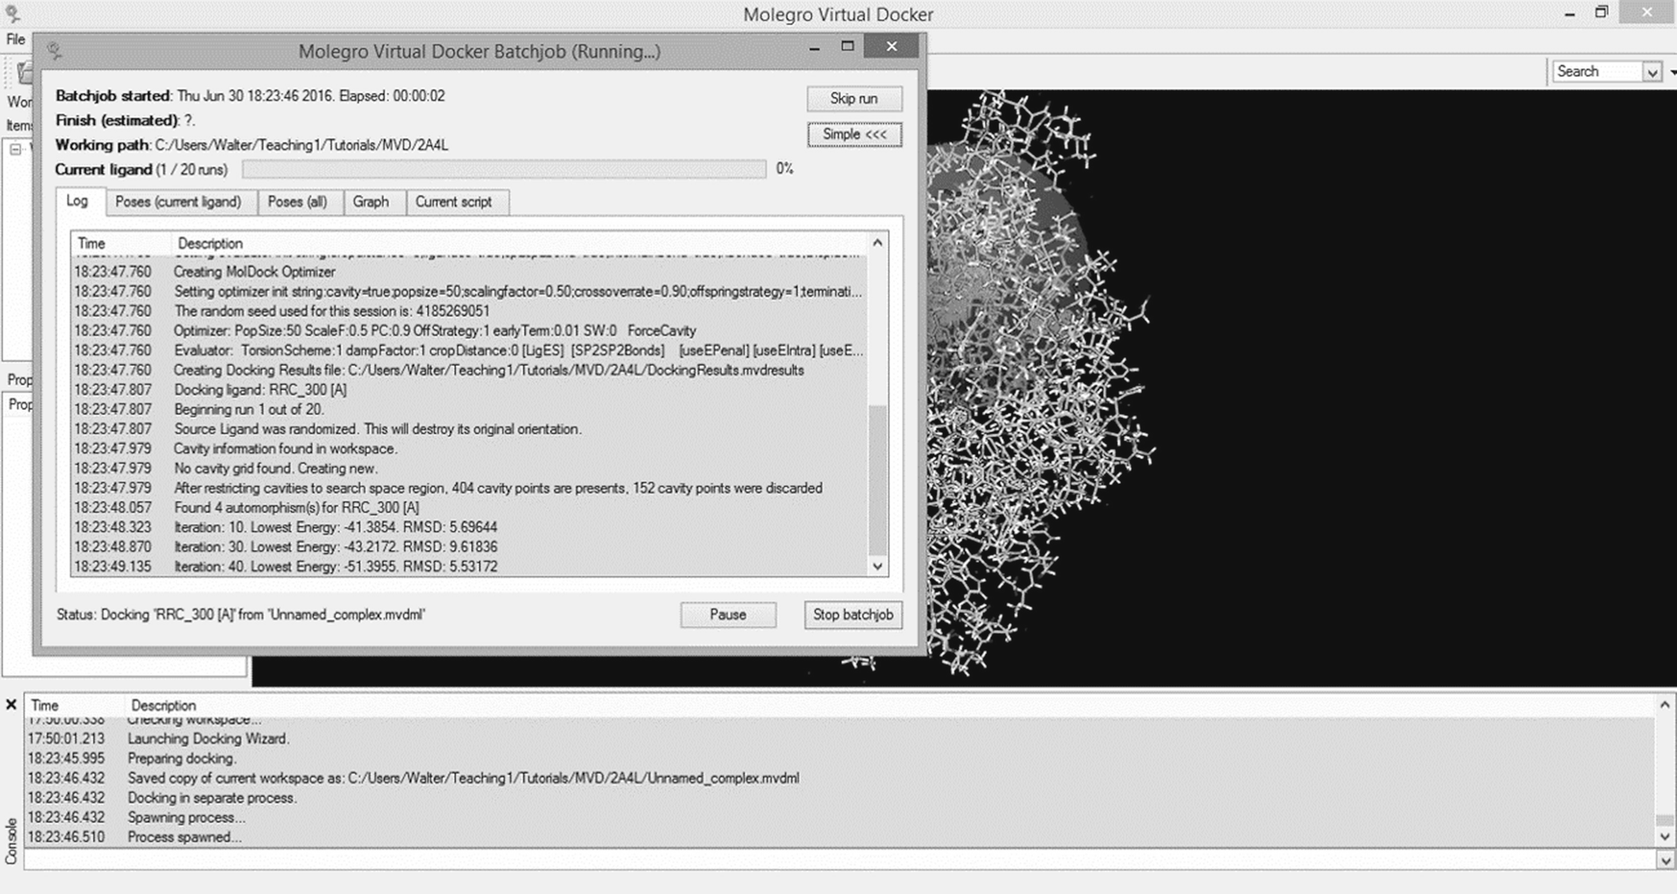Viewport: 1677px width, 894px height.
Task: Select console row 'Saved copy of current workspace as'
Action: [840, 778]
